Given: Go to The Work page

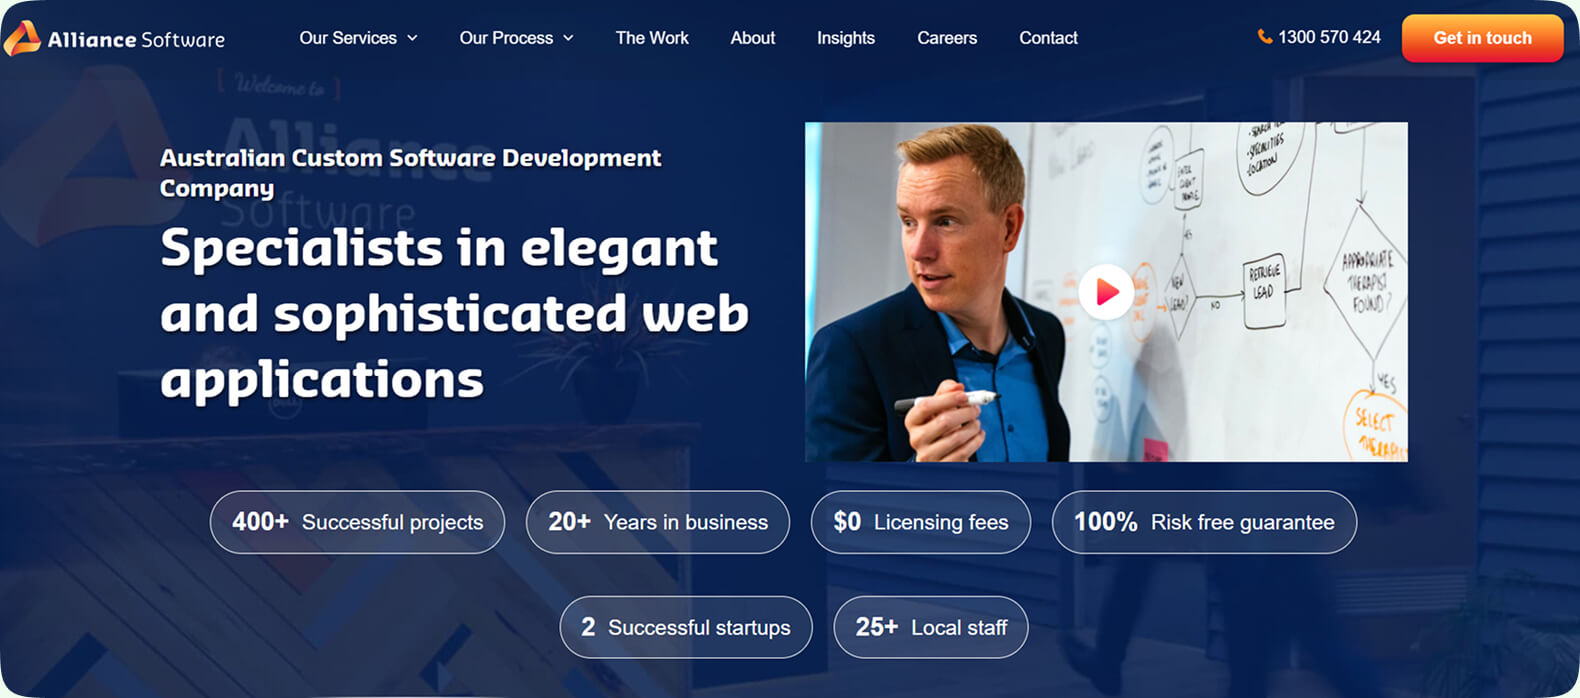Looking at the screenshot, I should (652, 38).
